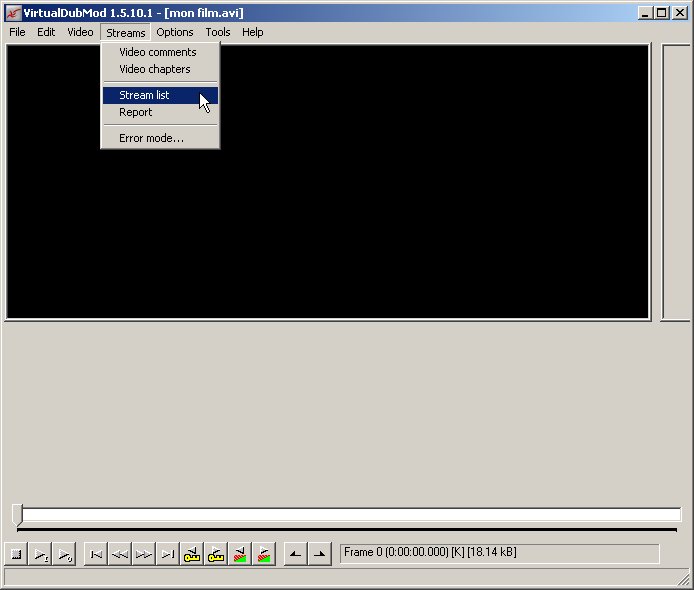
Task: Jump to the start of the video
Action: coord(96,554)
